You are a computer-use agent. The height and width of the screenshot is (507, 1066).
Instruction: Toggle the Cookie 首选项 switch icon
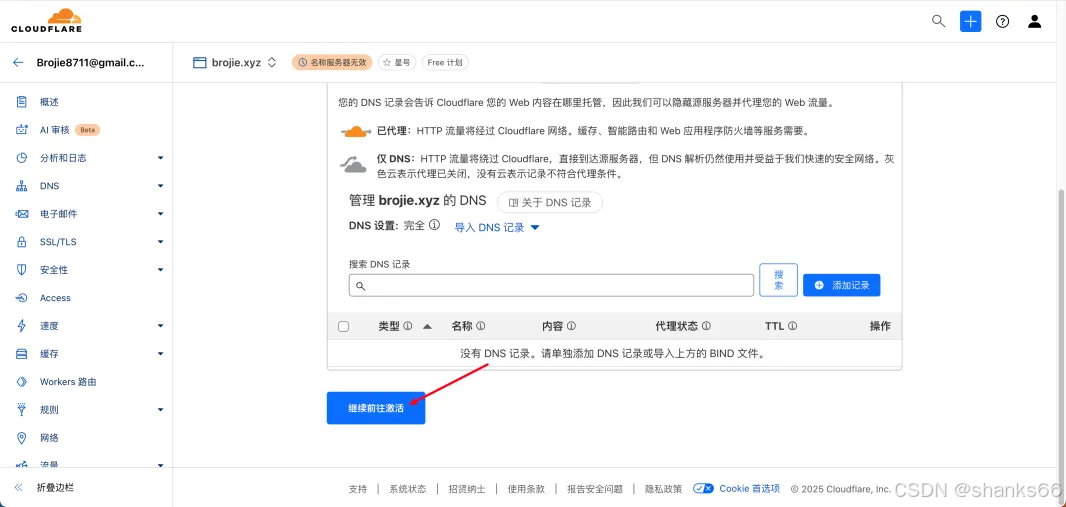pos(704,489)
